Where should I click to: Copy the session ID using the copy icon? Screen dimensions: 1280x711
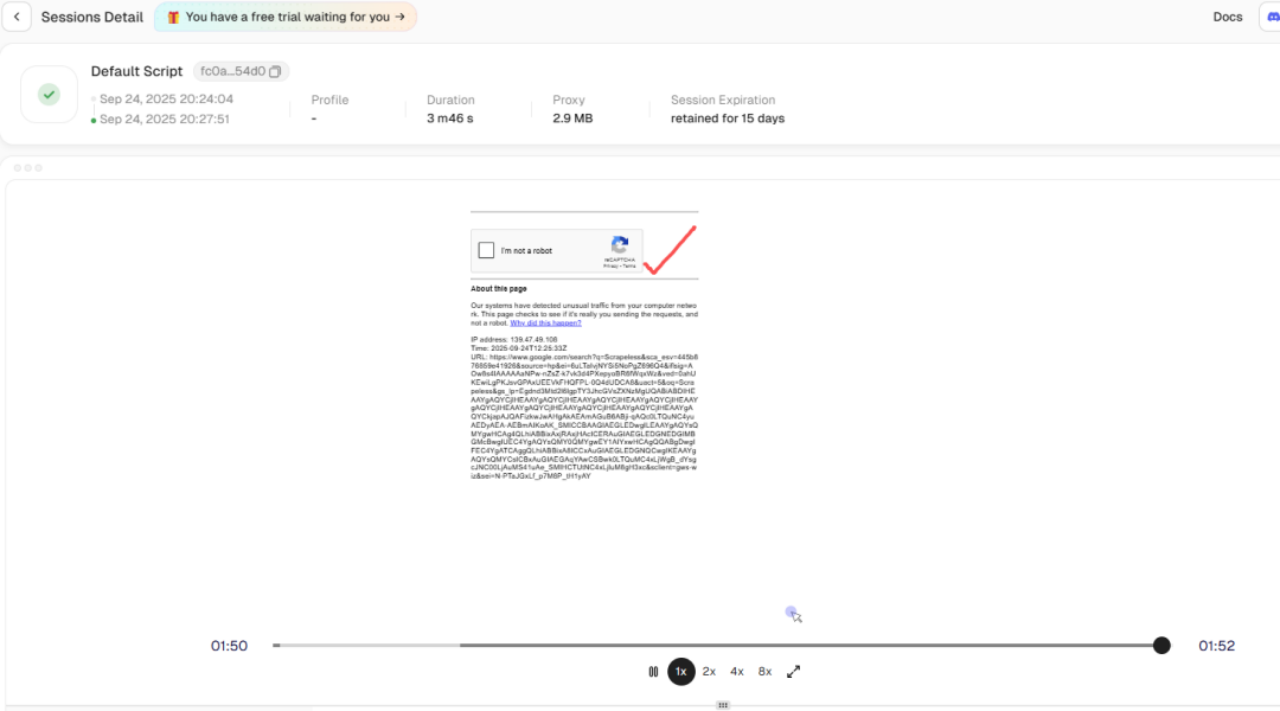275,72
